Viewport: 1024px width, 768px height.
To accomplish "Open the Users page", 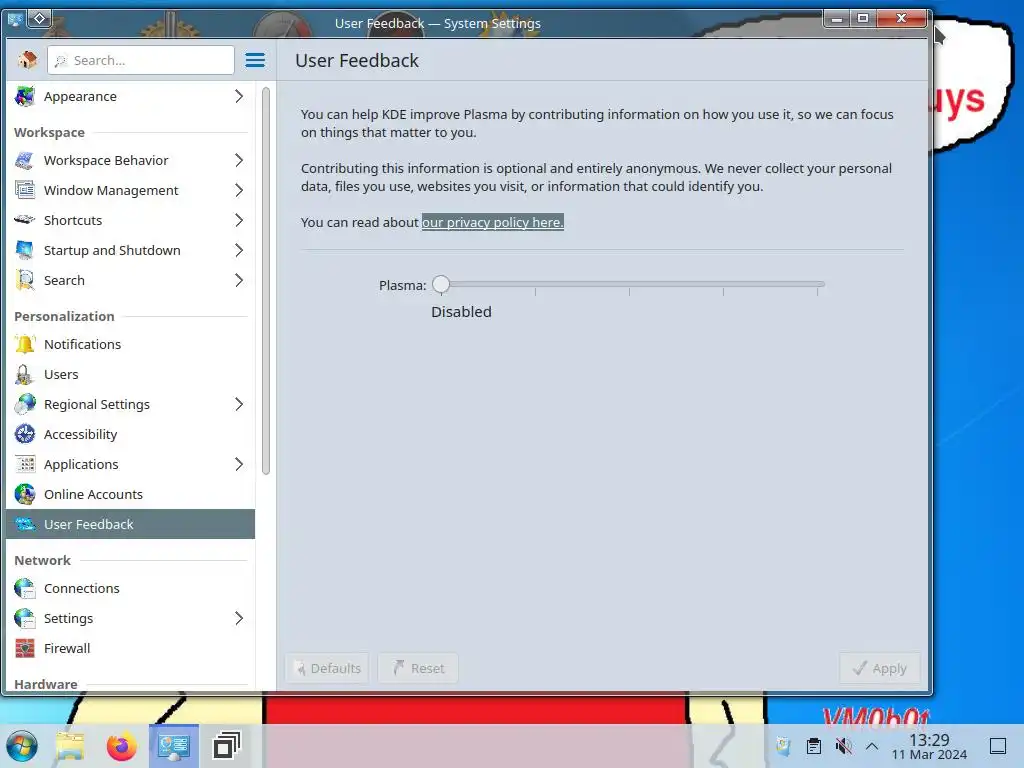I will pyautogui.click(x=130, y=374).
